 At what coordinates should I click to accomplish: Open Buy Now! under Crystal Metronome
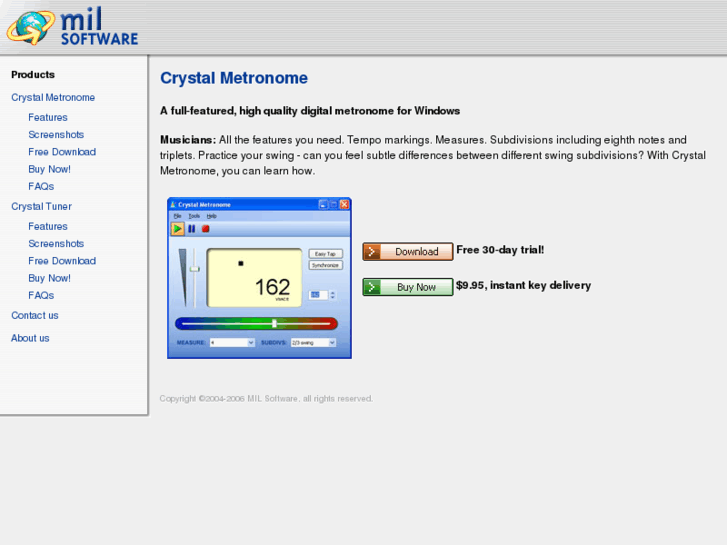(50, 169)
